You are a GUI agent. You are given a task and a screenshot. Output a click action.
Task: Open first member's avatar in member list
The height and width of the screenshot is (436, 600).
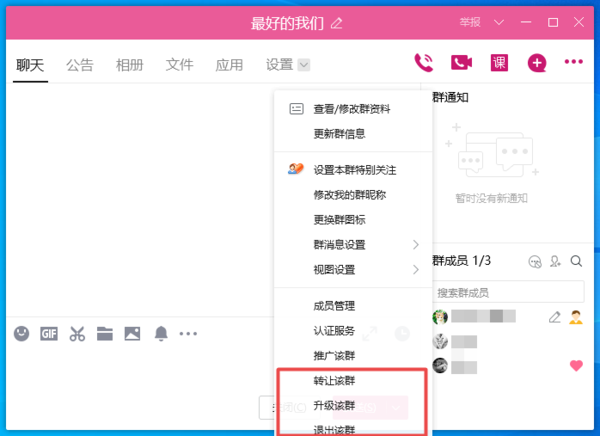pos(440,317)
